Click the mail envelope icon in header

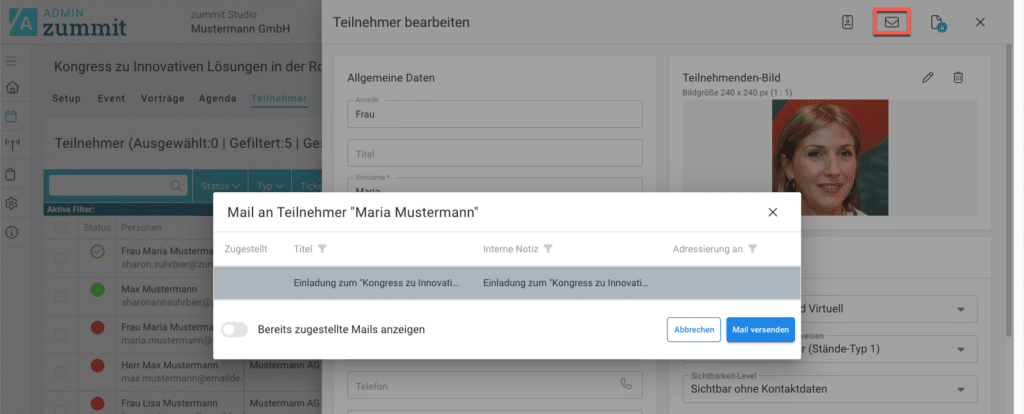[892, 22]
